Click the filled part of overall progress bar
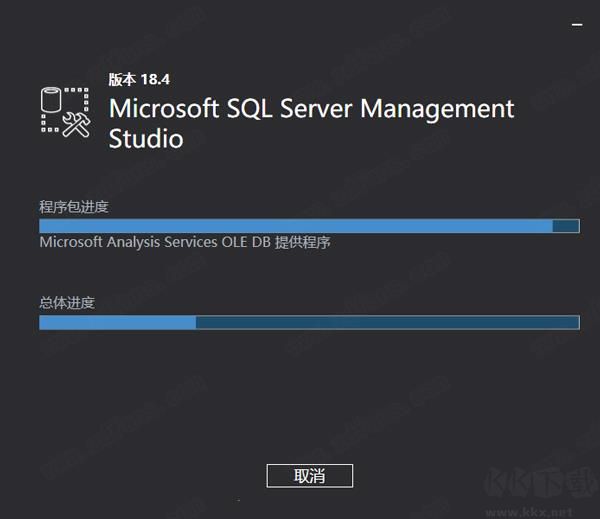This screenshot has height=519, width=600. 117,322
